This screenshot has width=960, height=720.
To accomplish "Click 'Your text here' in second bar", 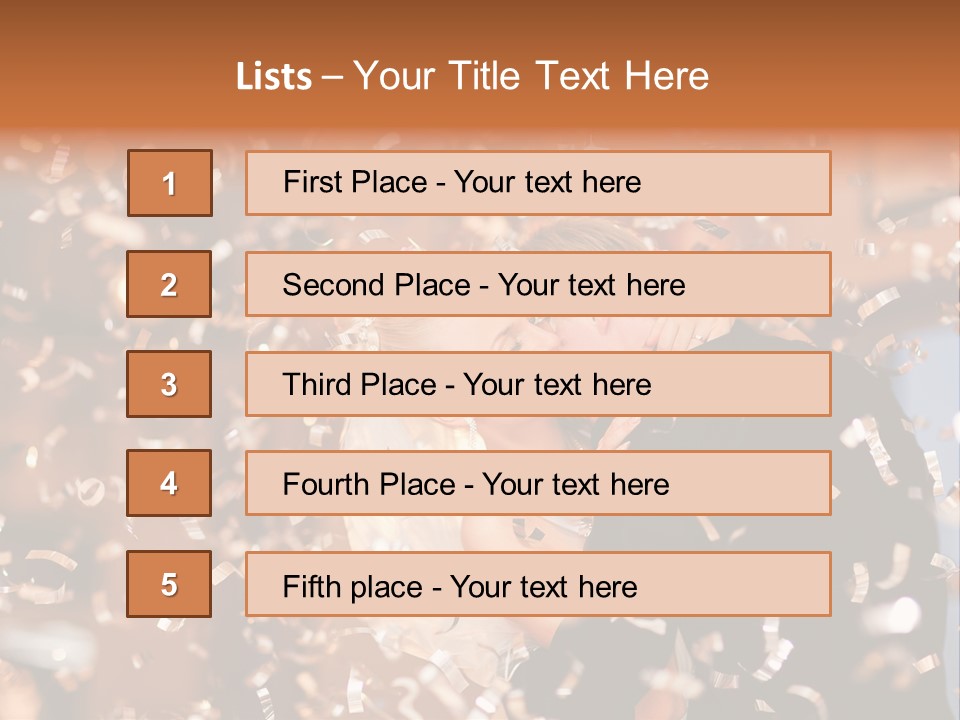I will pyautogui.click(x=591, y=285).
